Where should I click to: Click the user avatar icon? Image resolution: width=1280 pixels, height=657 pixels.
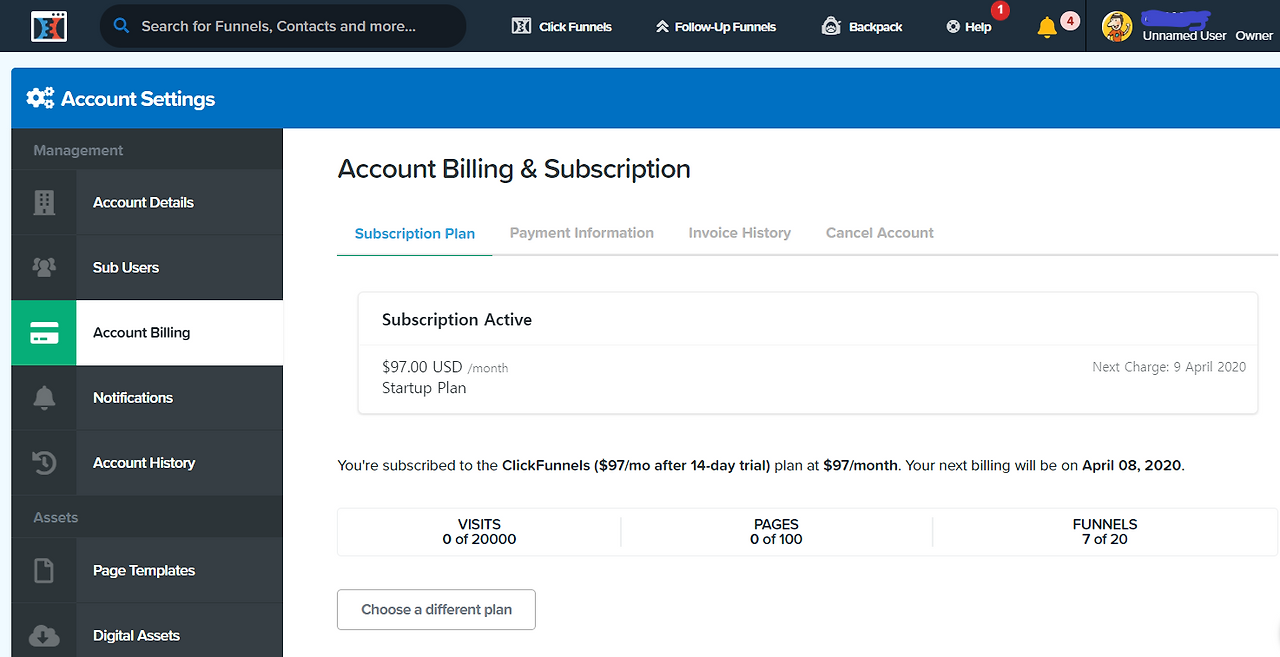click(1117, 26)
